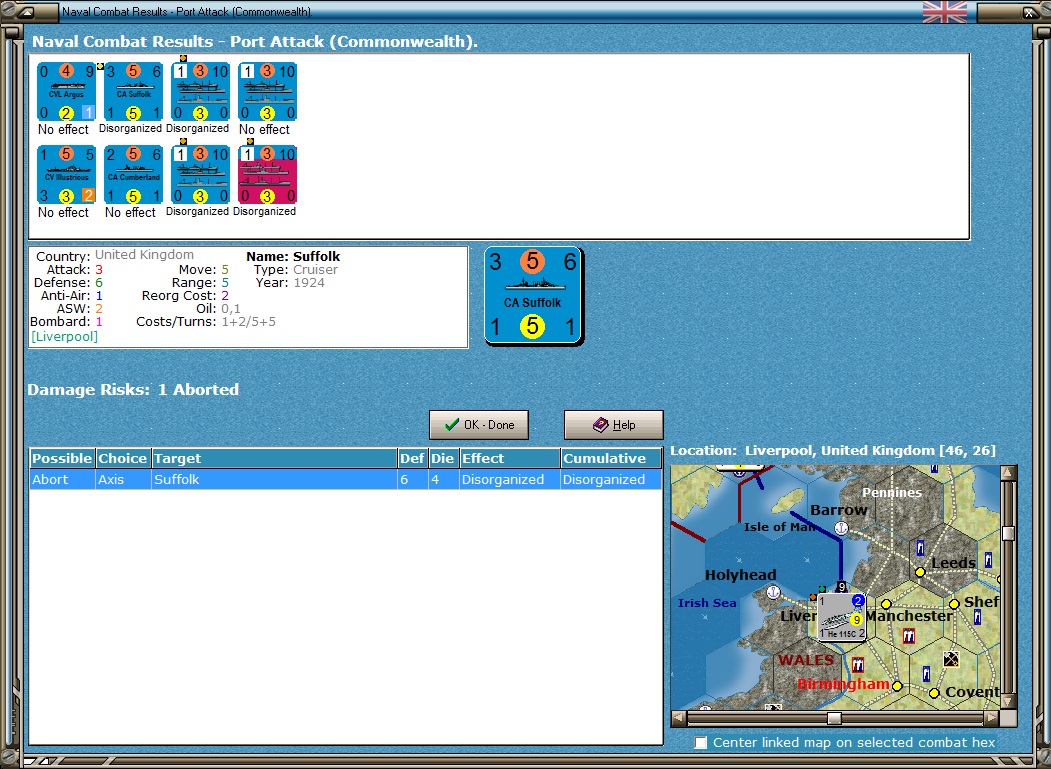The width and height of the screenshot is (1051, 769).
Task: Click the crossed-pickaxes resource icon on map
Action: pyautogui.click(x=950, y=659)
